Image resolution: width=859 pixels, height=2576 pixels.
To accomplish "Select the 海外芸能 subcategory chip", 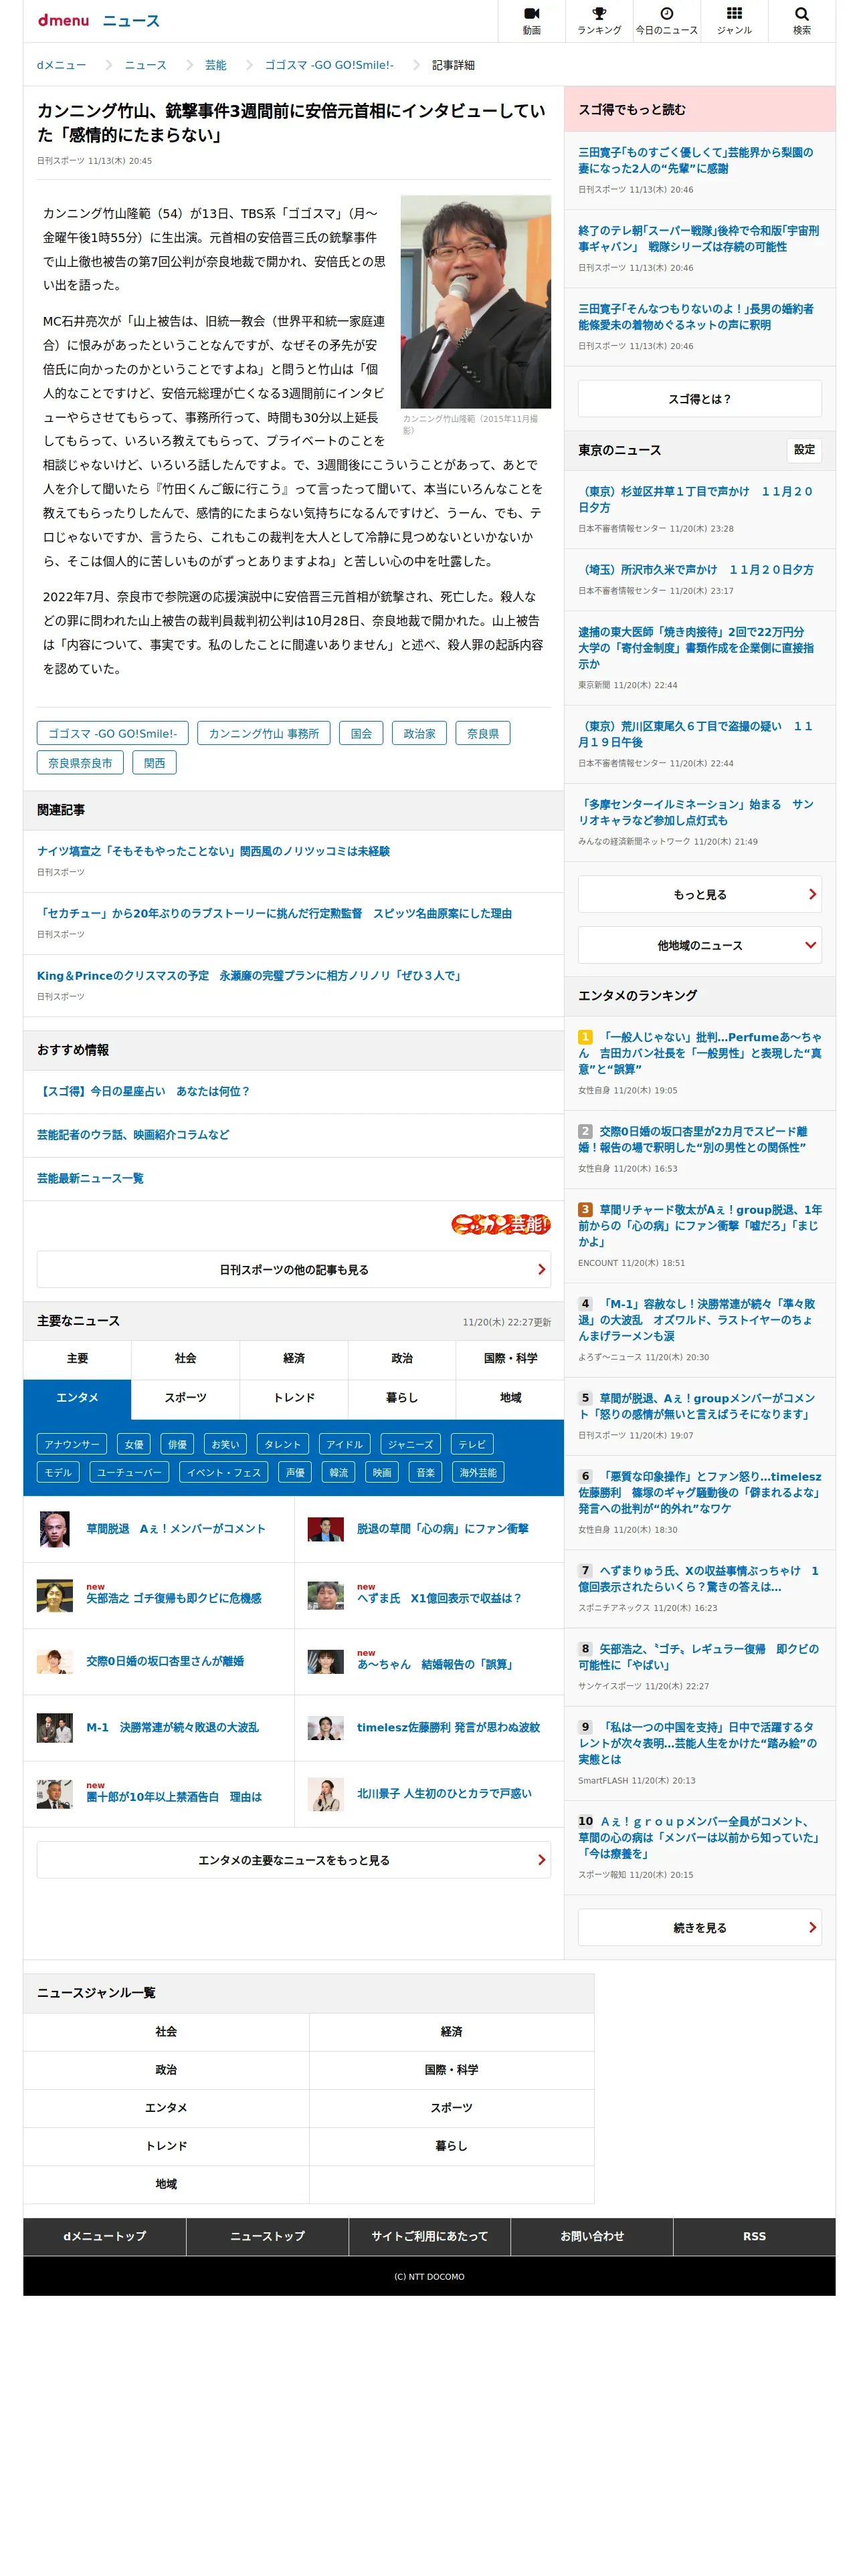I will point(478,1472).
